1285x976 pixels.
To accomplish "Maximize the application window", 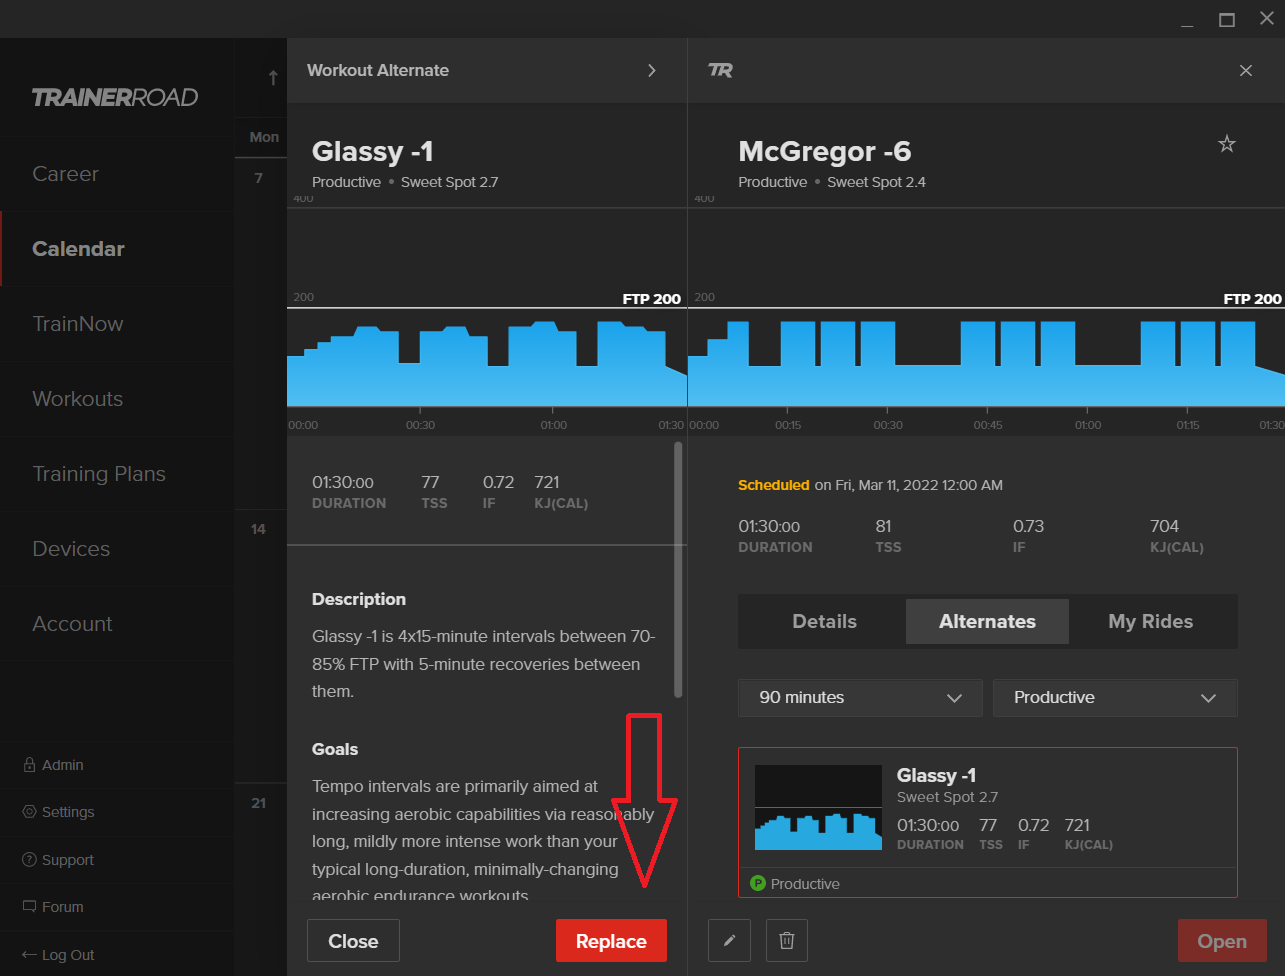I will [x=1227, y=19].
